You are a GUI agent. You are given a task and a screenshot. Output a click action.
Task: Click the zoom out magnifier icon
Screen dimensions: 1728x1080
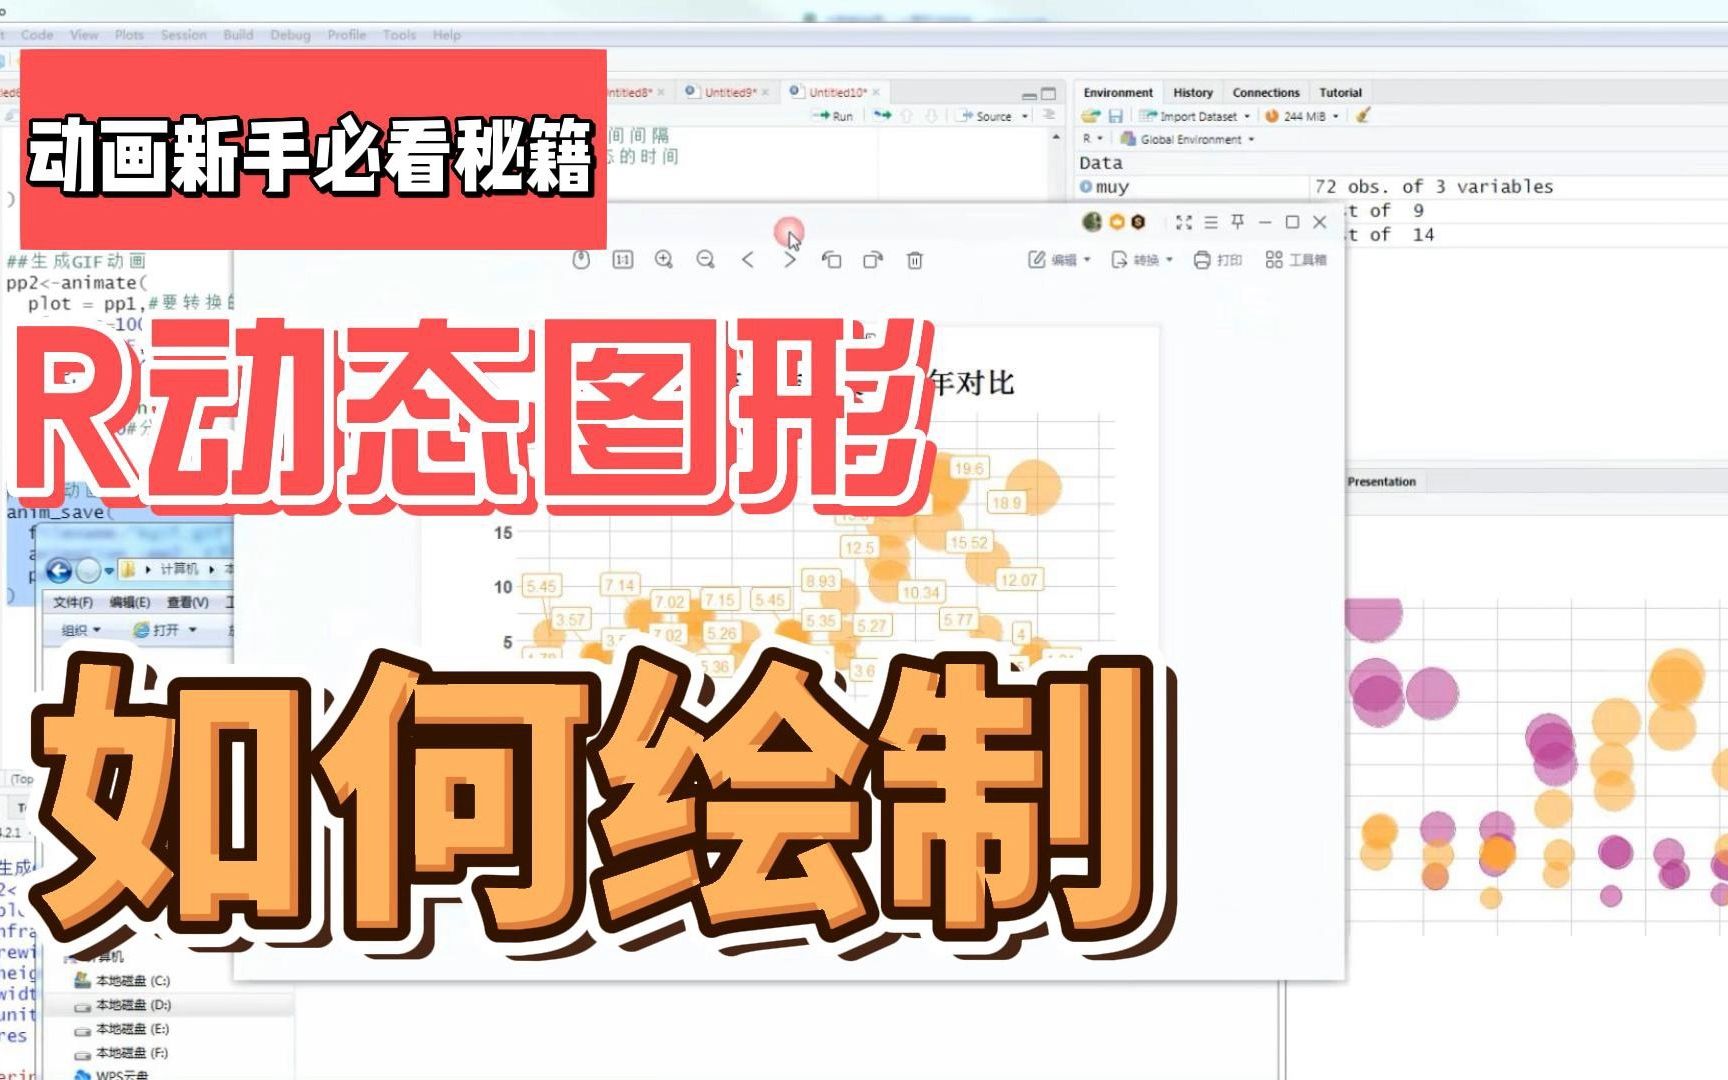[706, 259]
